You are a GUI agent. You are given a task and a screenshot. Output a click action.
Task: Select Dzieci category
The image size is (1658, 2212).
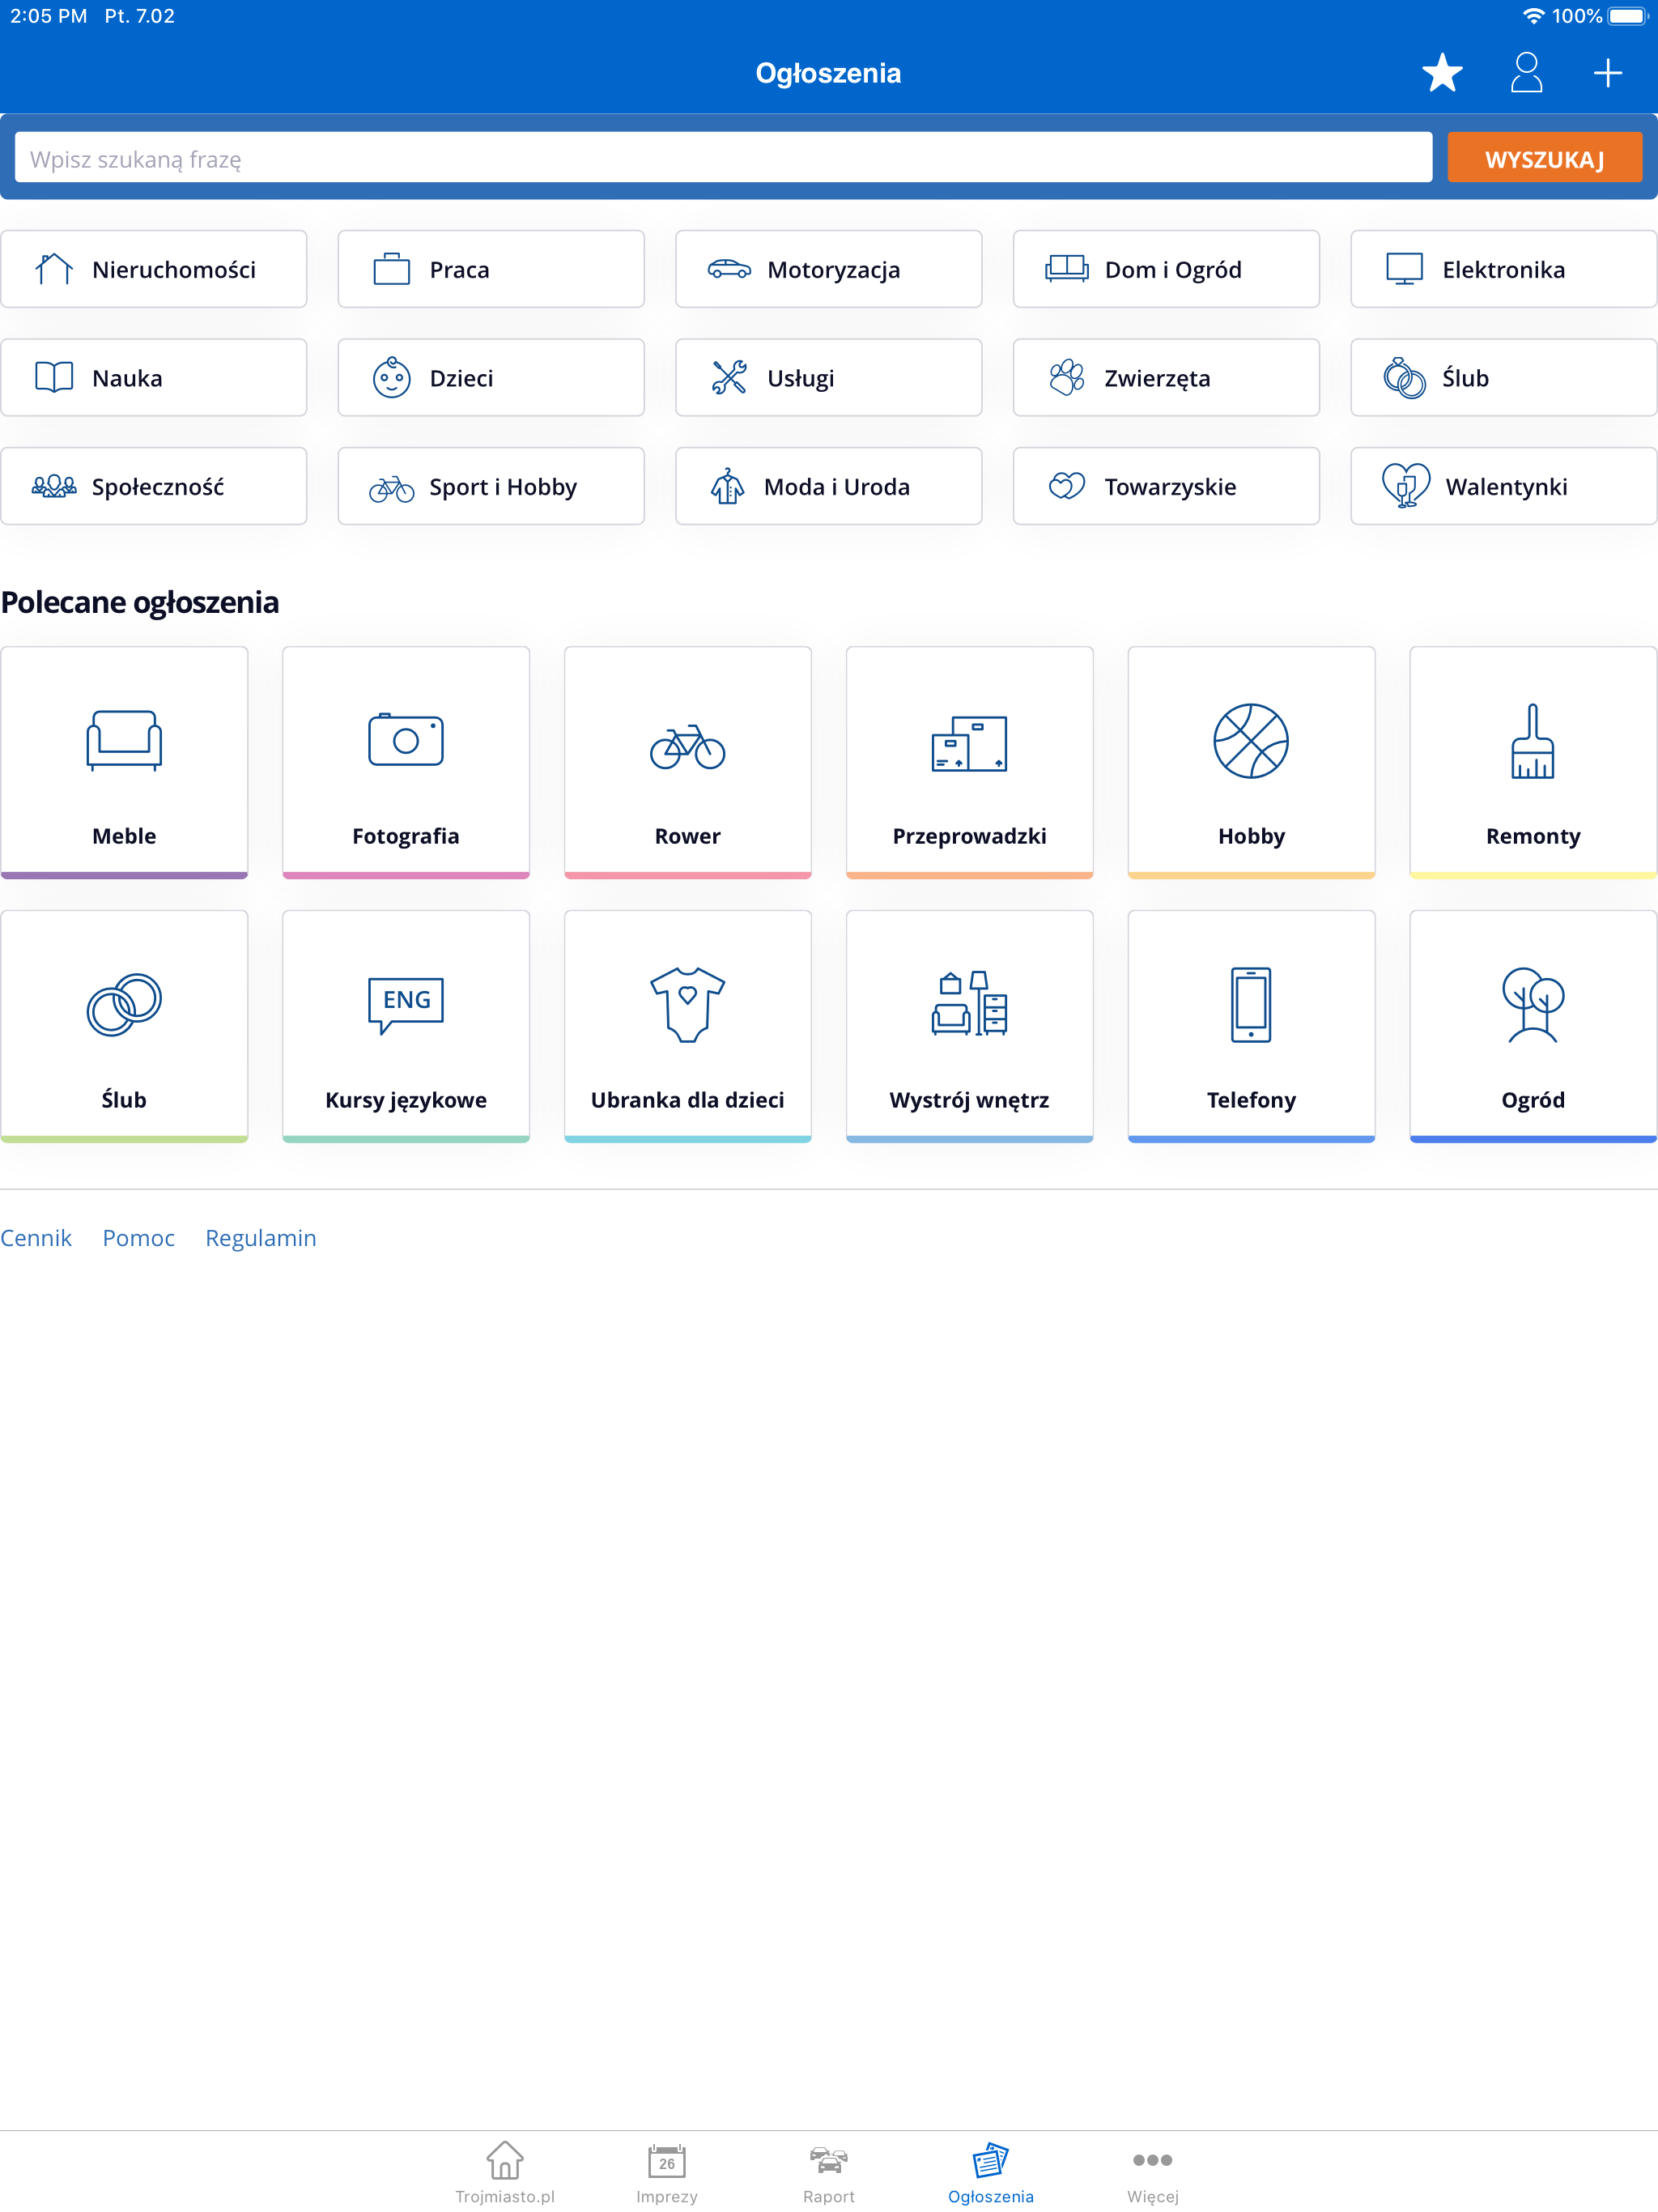click(491, 378)
